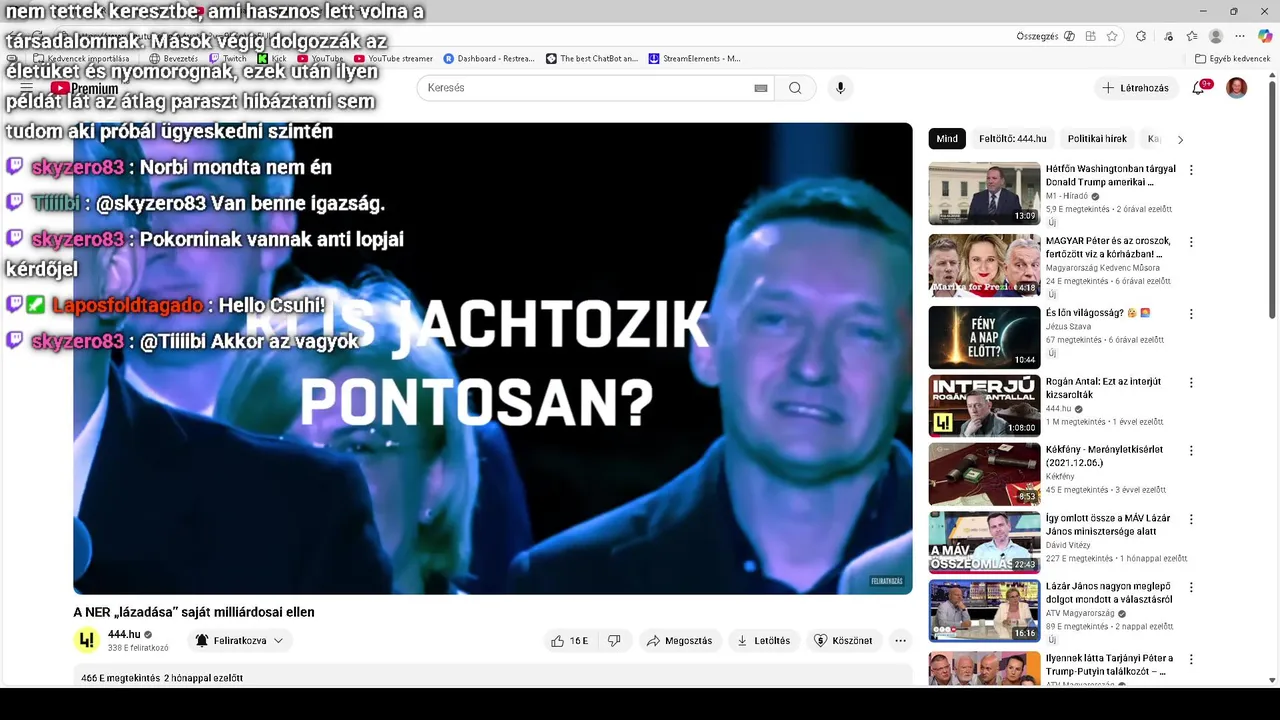Open options for MAGYAR Péter és az oroszok video
Image resolution: width=1280 pixels, height=720 pixels.
(1190, 242)
